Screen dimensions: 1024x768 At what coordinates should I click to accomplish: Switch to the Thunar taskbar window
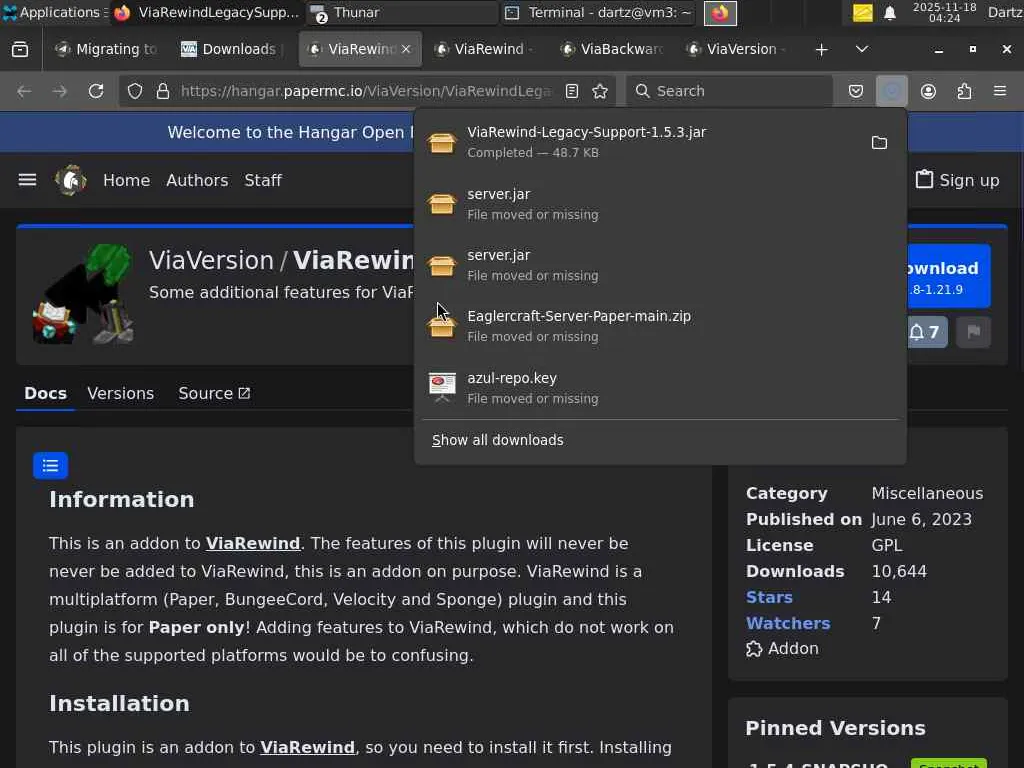pyautogui.click(x=402, y=12)
